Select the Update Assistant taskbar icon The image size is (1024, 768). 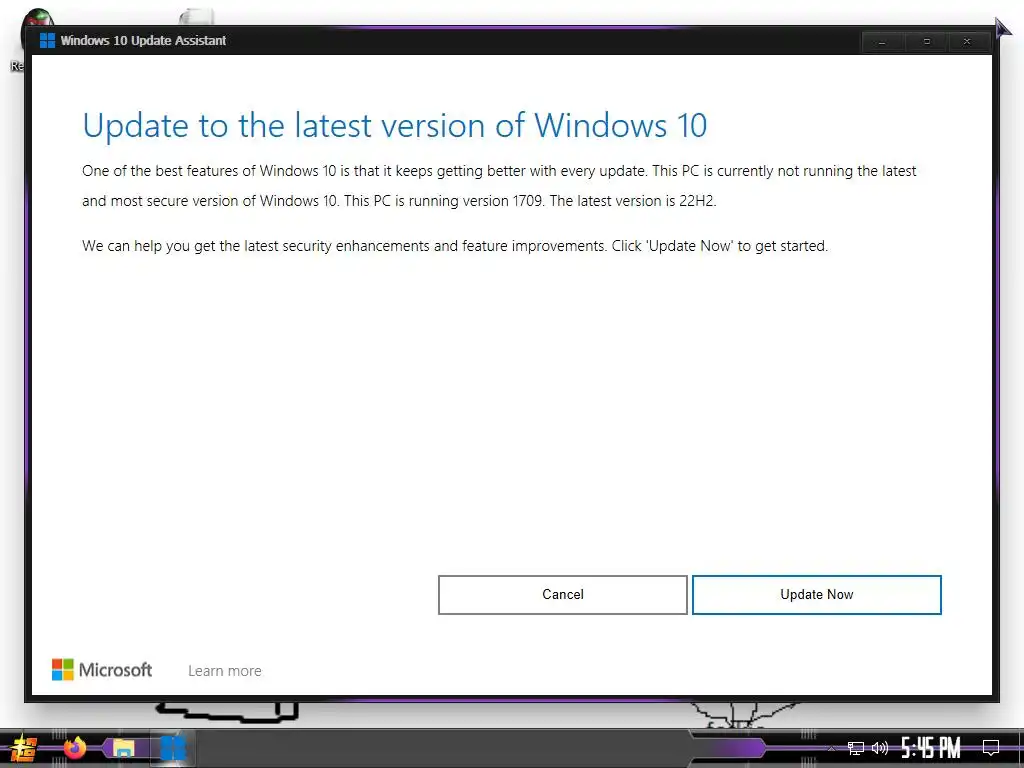173,748
